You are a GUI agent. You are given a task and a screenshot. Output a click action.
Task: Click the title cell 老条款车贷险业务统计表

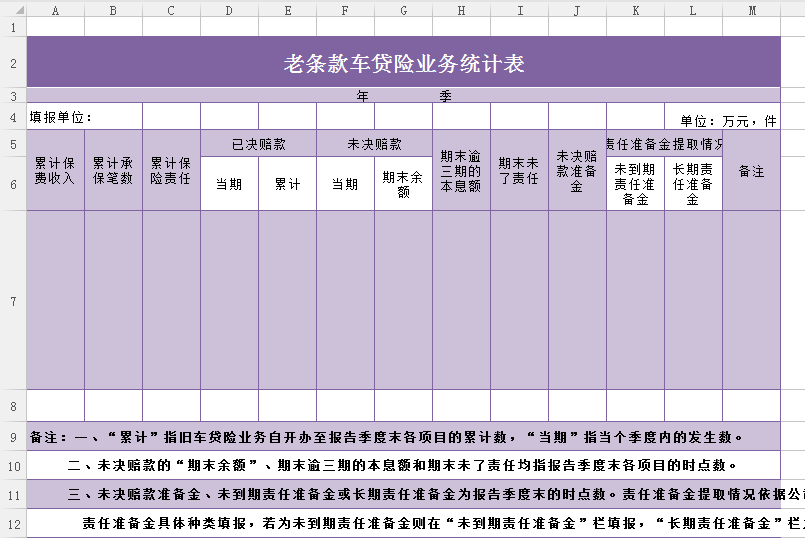point(403,63)
